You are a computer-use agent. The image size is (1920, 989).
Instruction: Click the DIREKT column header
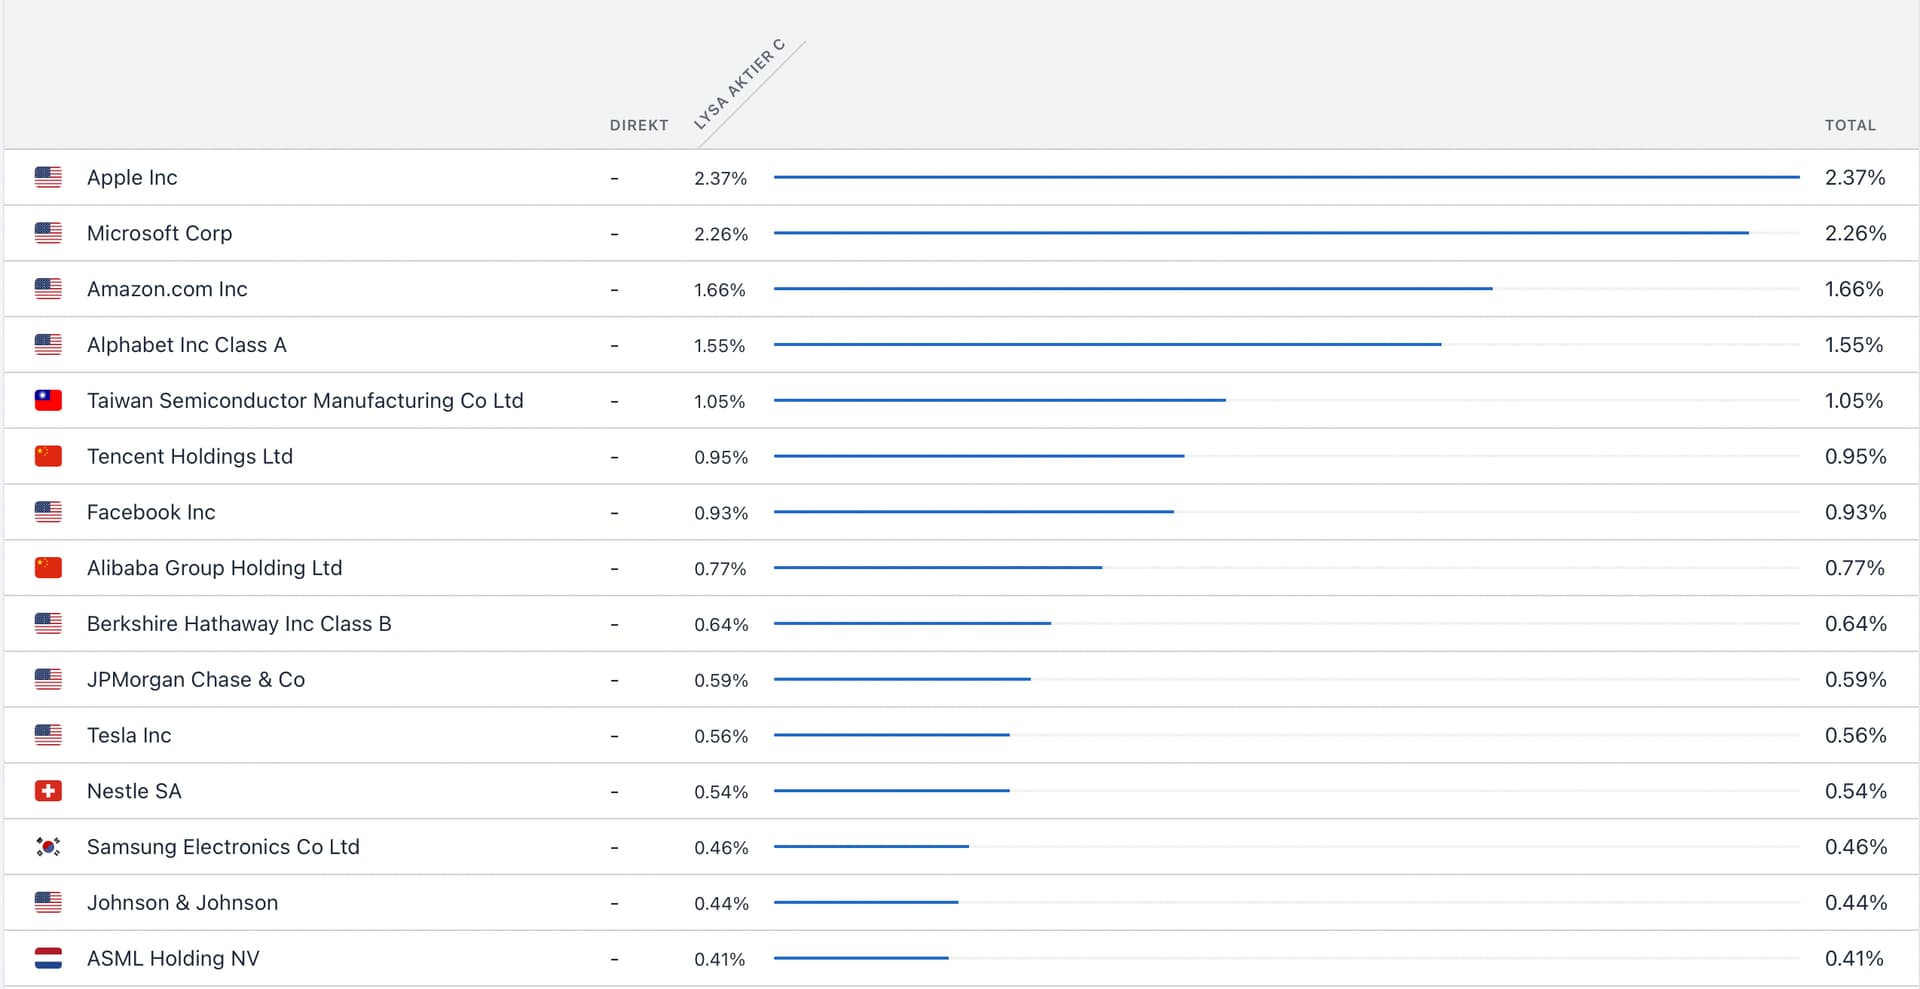pos(638,125)
